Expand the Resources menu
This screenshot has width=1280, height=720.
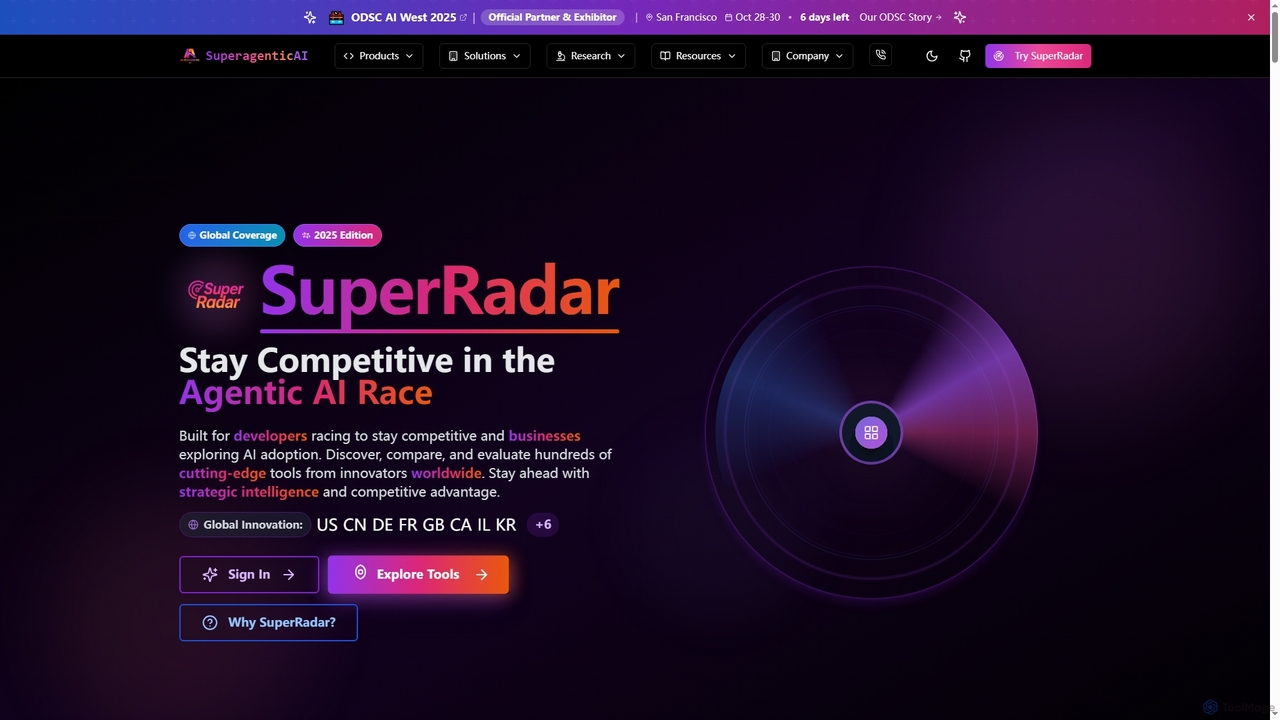(x=698, y=56)
